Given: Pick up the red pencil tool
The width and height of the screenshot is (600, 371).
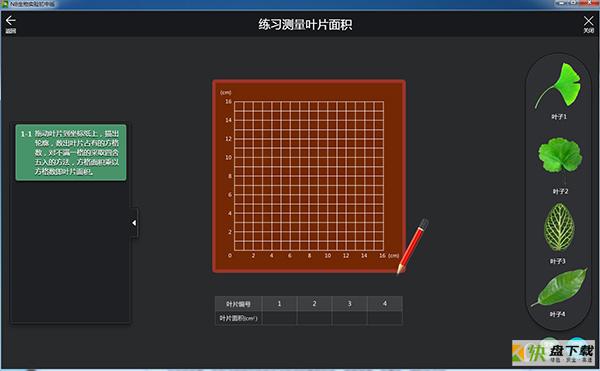Looking at the screenshot, I should pyautogui.click(x=412, y=246).
